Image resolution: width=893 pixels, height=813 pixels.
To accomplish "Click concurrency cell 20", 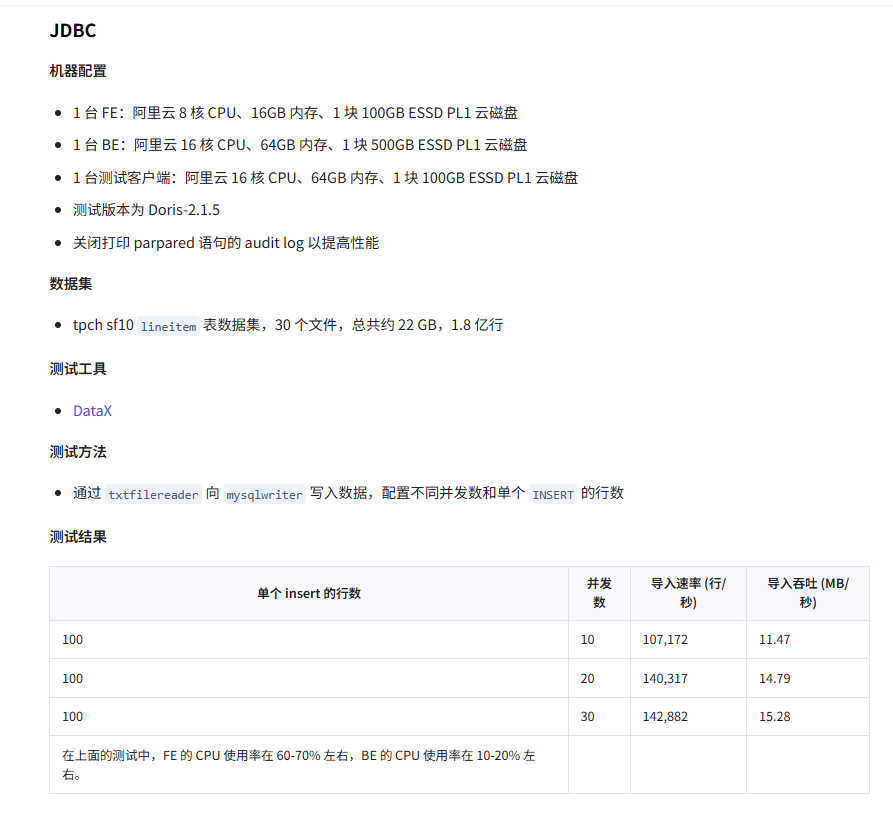I will coord(599,679).
